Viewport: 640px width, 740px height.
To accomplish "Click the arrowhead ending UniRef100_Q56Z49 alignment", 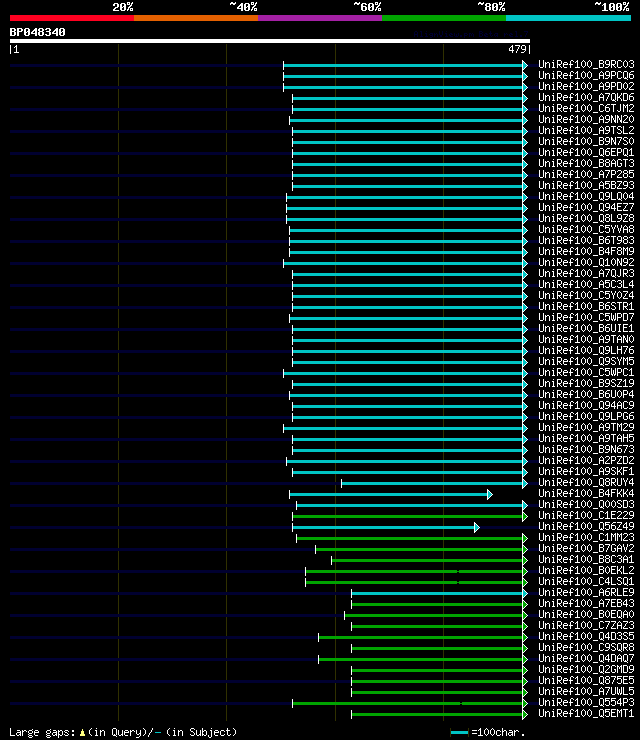I will [x=477, y=528].
